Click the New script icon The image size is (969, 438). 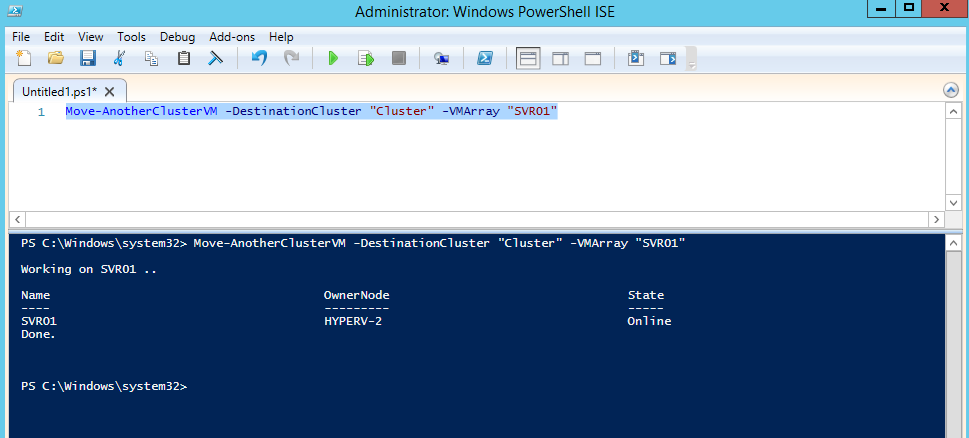tap(24, 58)
